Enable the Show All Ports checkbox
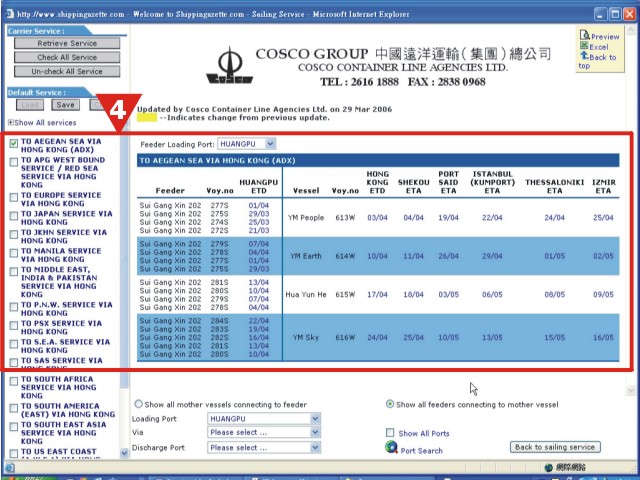The image size is (640, 480). (x=390, y=433)
